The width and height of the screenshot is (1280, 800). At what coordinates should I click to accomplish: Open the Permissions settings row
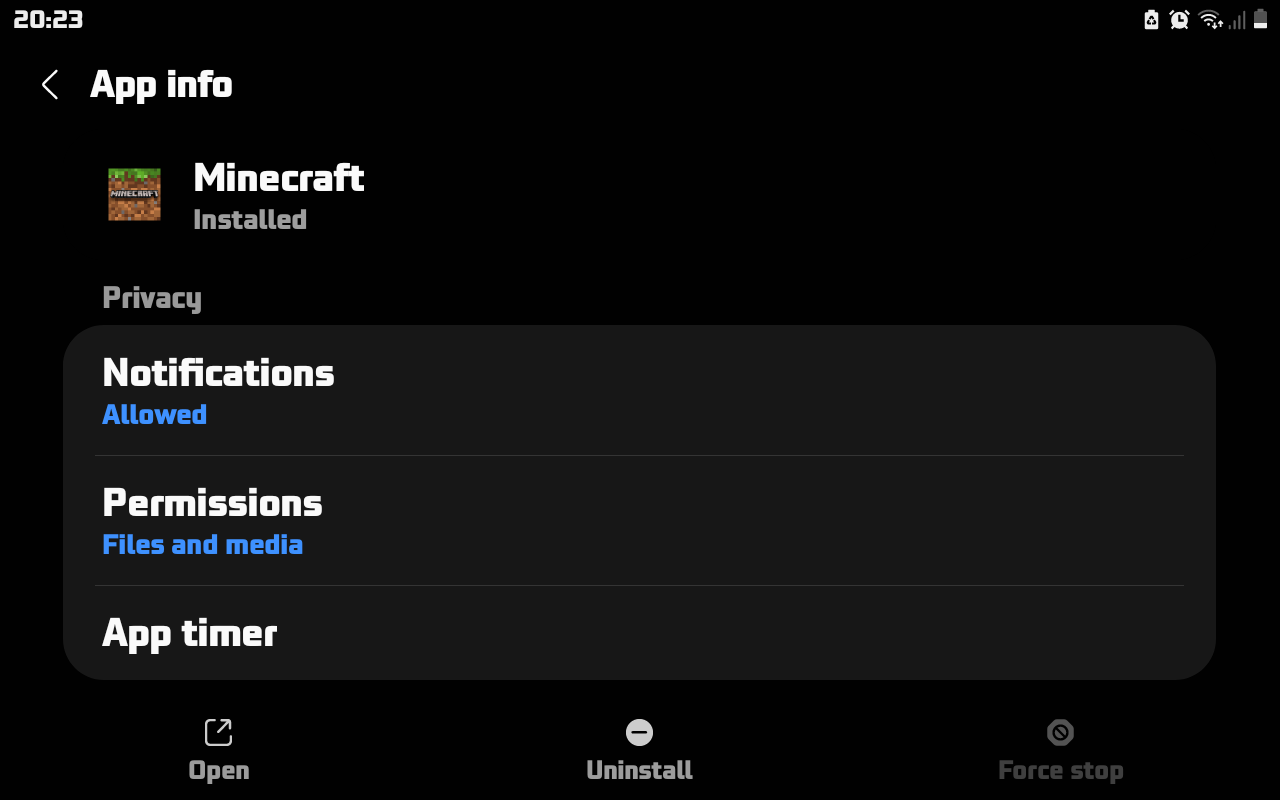point(639,520)
